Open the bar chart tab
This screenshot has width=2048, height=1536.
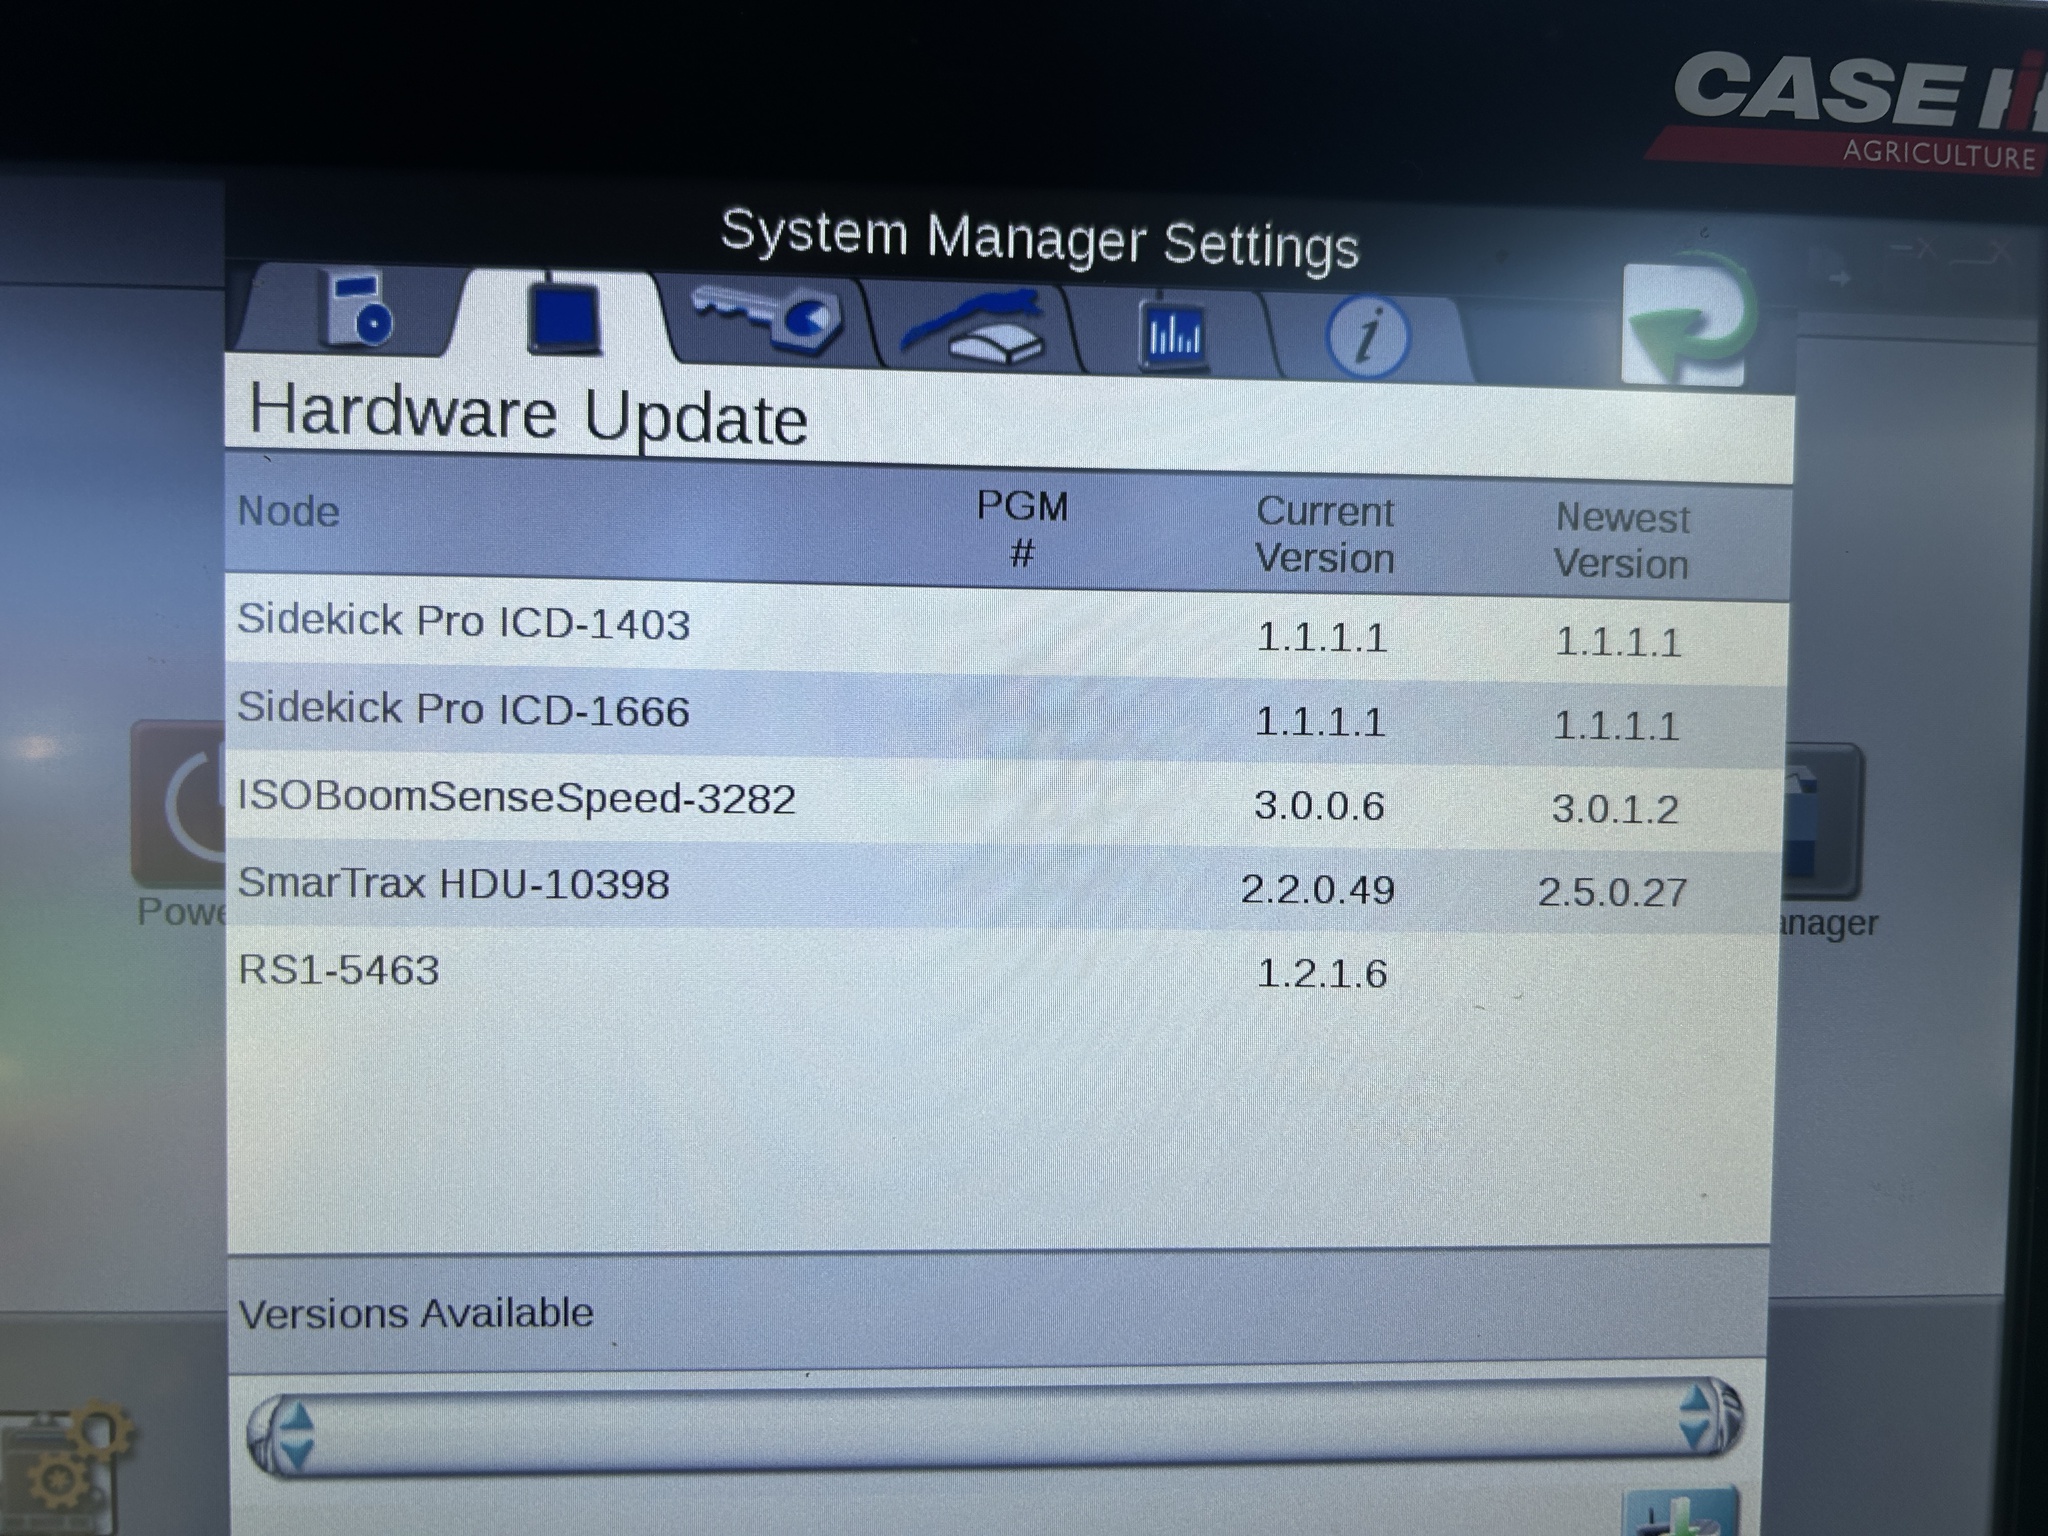(1172, 334)
